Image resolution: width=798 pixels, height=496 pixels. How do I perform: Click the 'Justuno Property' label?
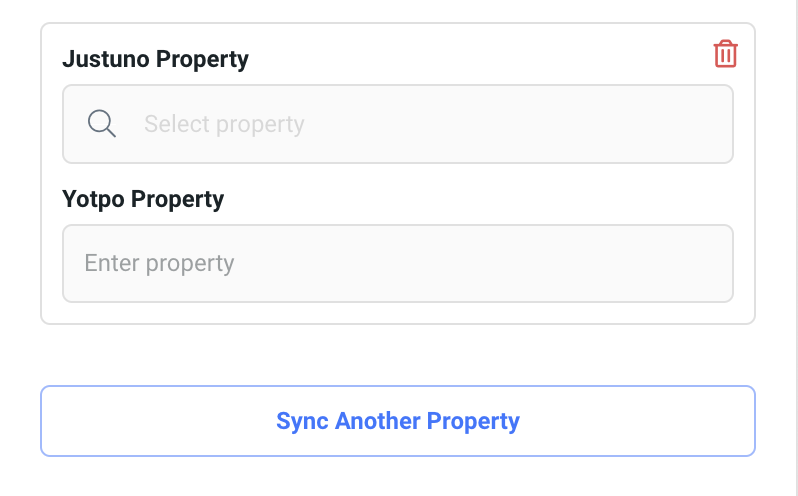(x=155, y=59)
